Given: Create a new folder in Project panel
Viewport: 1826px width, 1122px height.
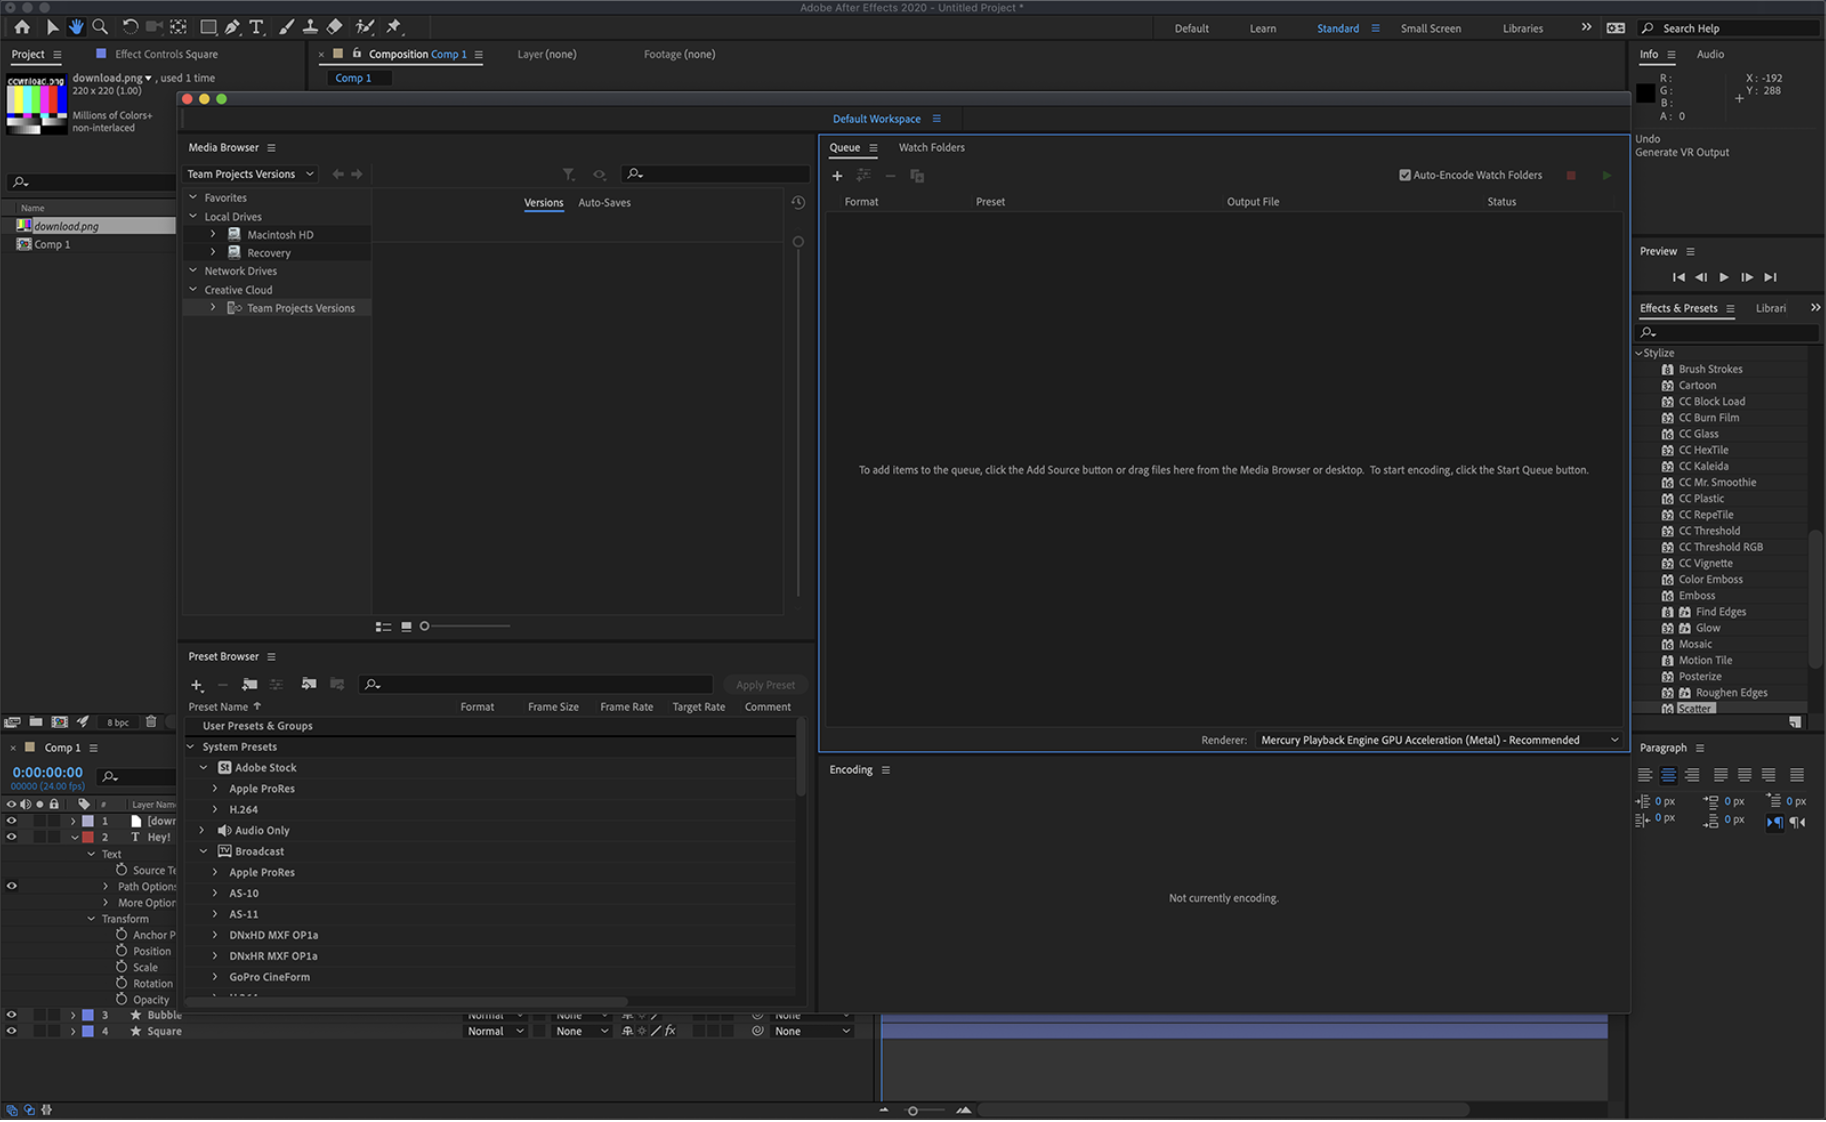Looking at the screenshot, I should (36, 721).
